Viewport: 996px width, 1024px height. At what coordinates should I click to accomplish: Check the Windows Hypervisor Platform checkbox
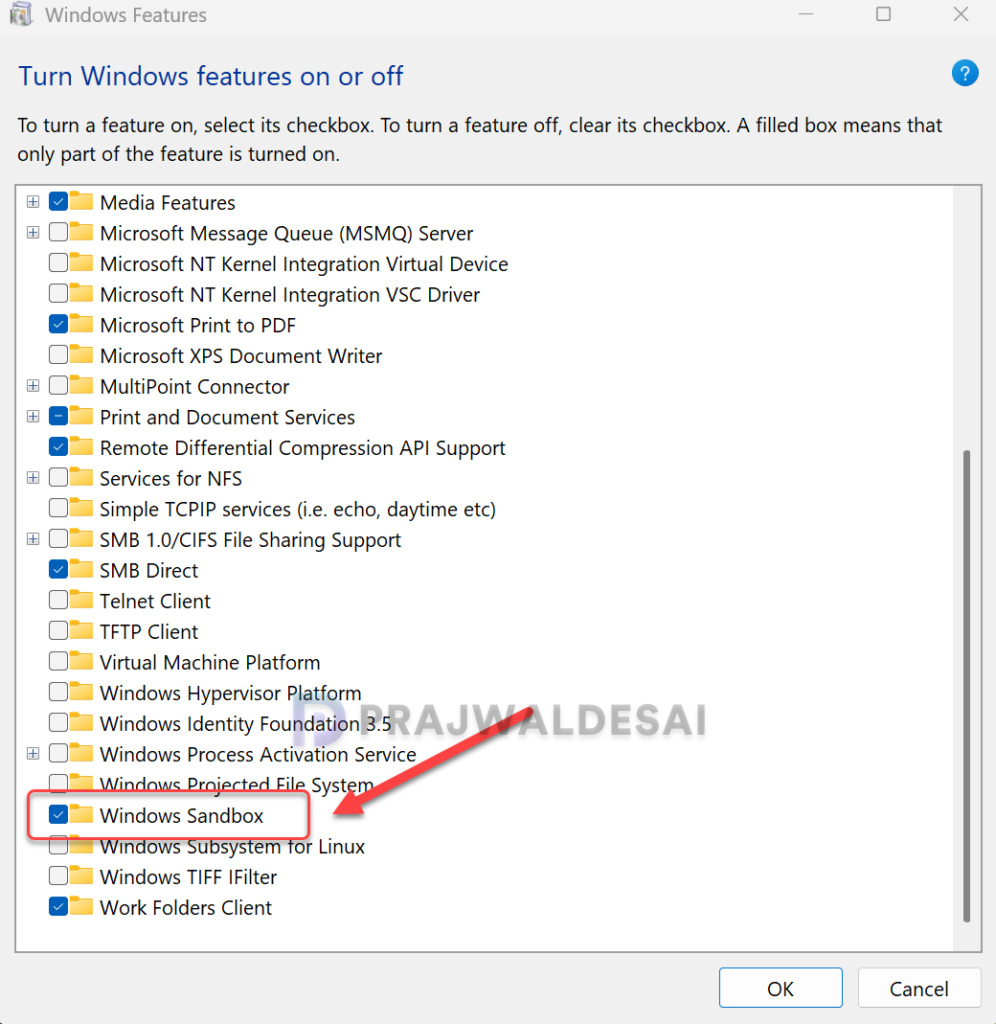(58, 692)
